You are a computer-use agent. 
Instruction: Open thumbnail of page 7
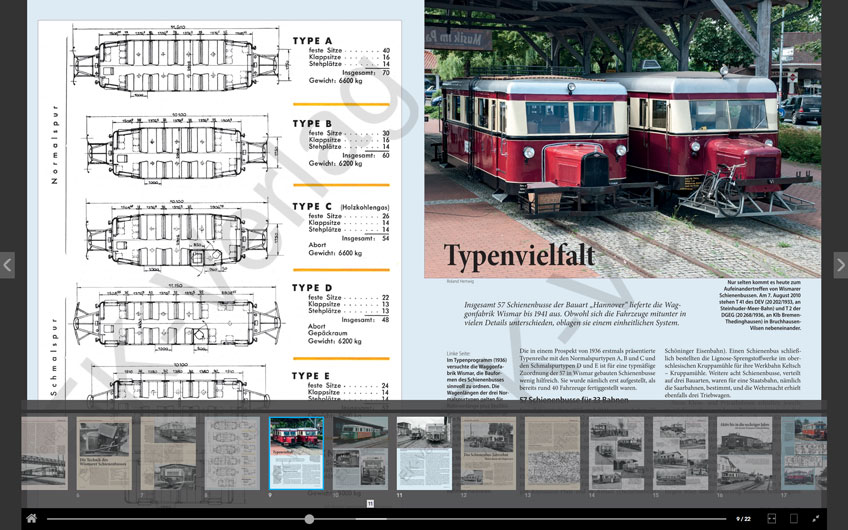pyautogui.click(x=168, y=453)
